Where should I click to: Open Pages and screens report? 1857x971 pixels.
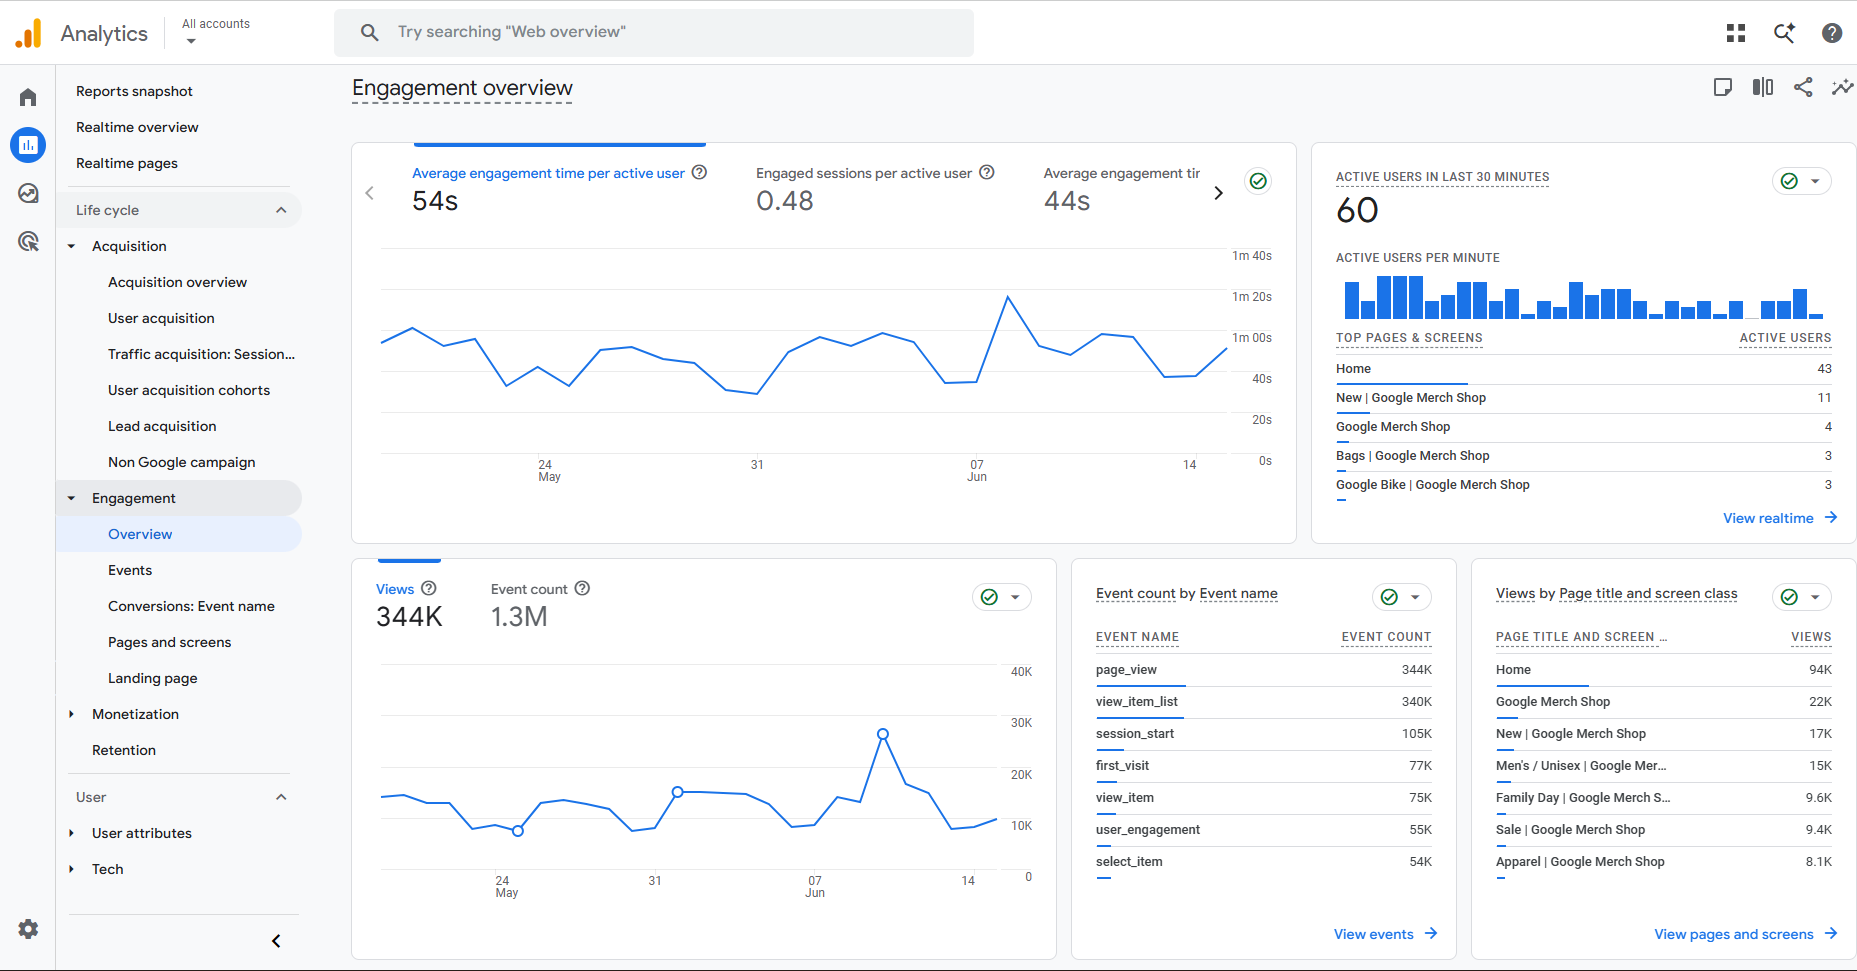[x=169, y=642]
